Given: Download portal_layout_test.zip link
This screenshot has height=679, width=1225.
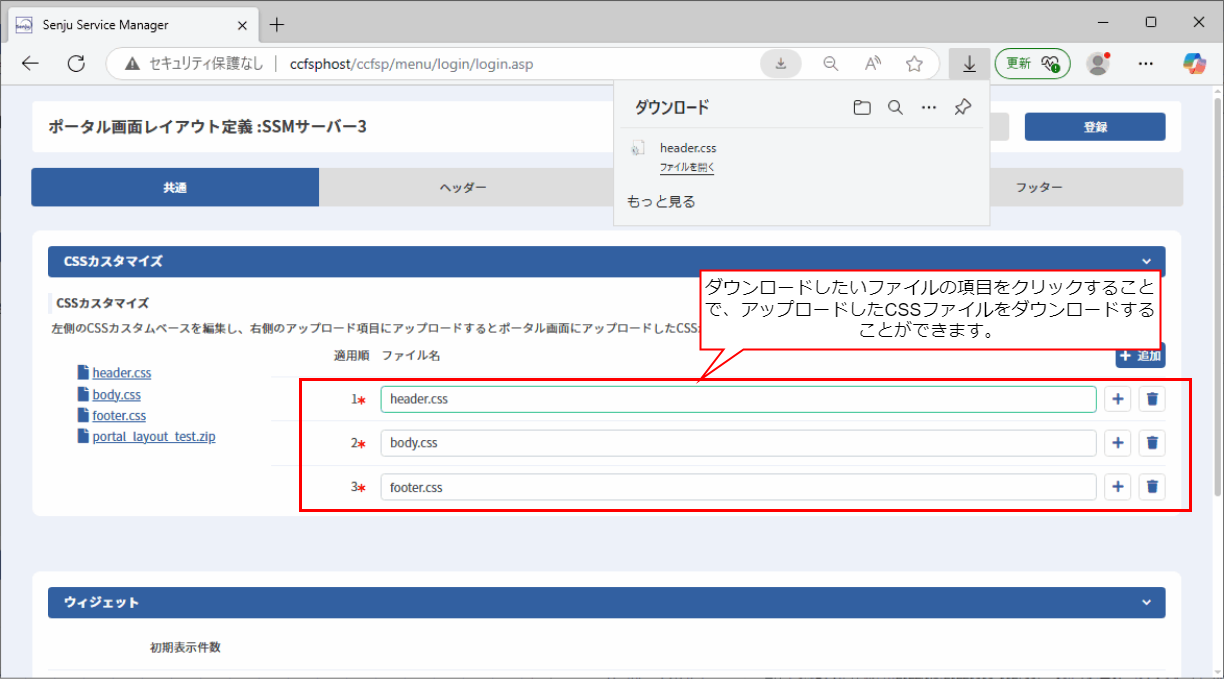Looking at the screenshot, I should click(x=154, y=437).
